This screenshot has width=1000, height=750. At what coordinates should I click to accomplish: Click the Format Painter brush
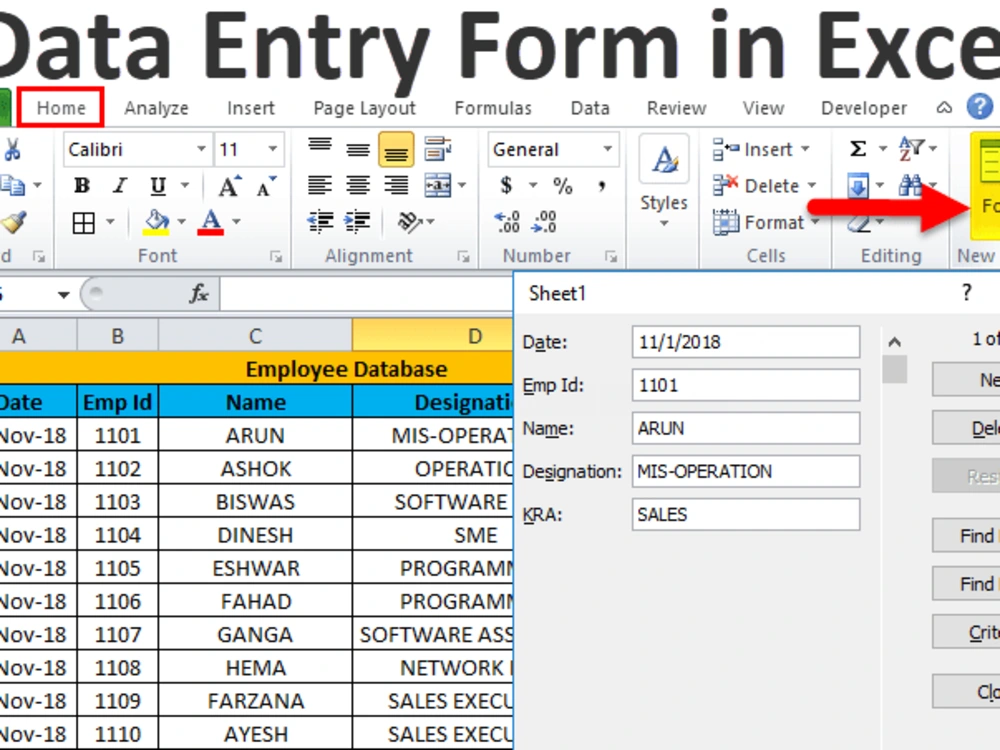click(13, 222)
